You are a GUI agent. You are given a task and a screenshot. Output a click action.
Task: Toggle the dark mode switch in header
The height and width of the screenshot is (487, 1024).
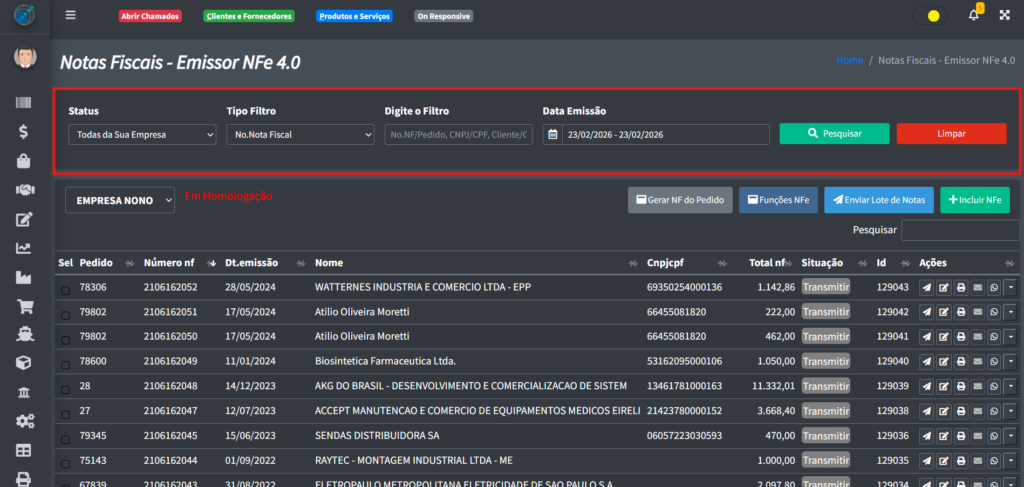tap(928, 16)
